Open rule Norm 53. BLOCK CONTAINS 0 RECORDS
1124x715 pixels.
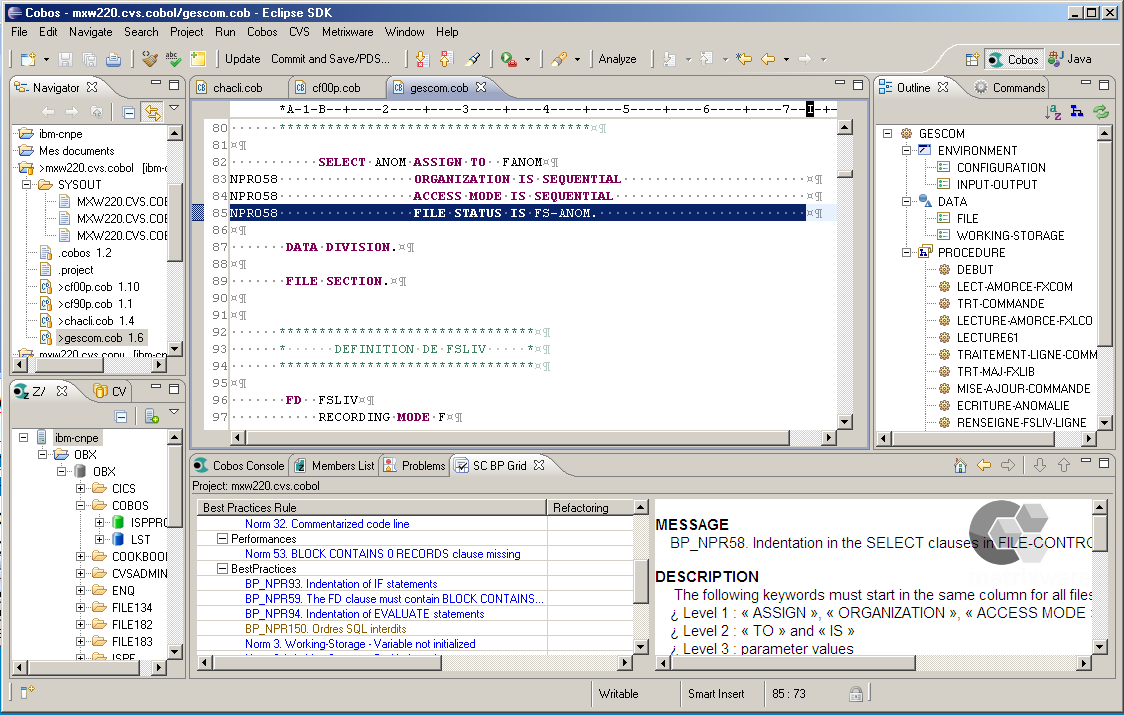tap(383, 554)
